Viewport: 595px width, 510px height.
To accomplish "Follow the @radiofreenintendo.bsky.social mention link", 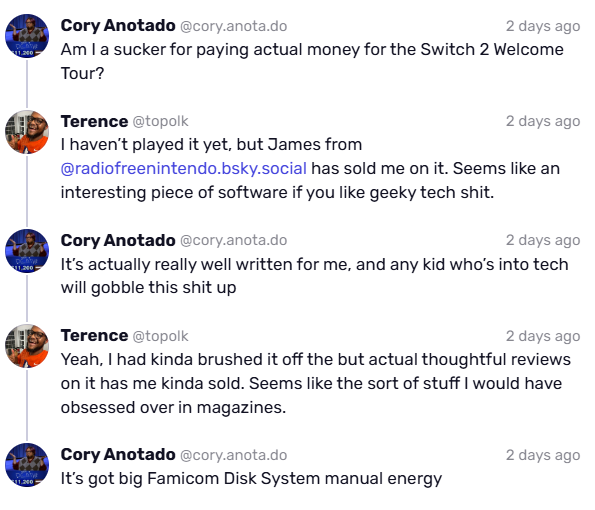I will click(x=184, y=168).
